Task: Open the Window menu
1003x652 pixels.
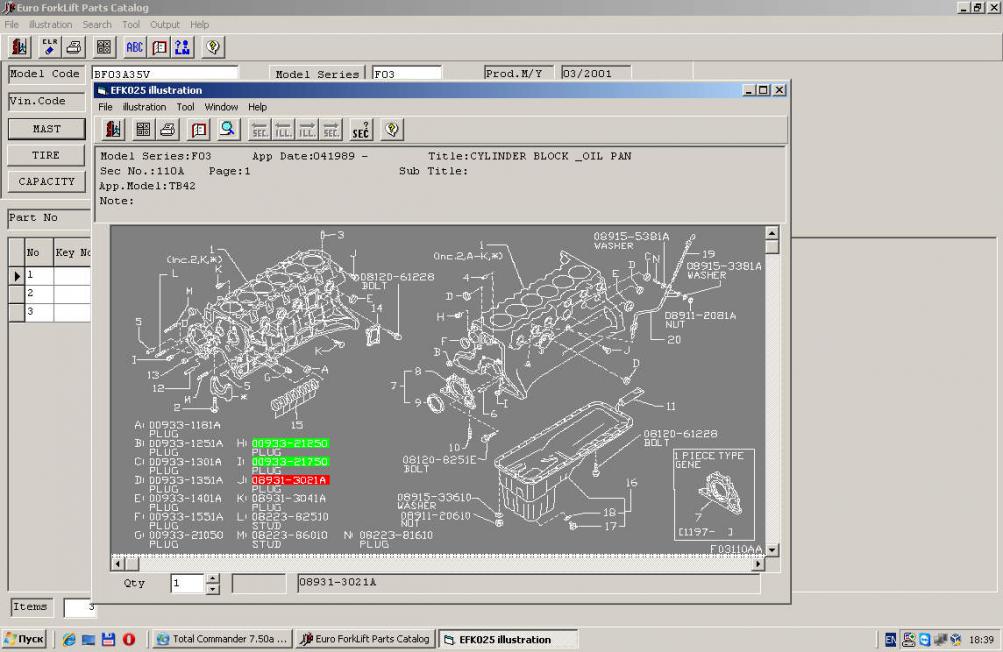Action: pyautogui.click(x=221, y=107)
